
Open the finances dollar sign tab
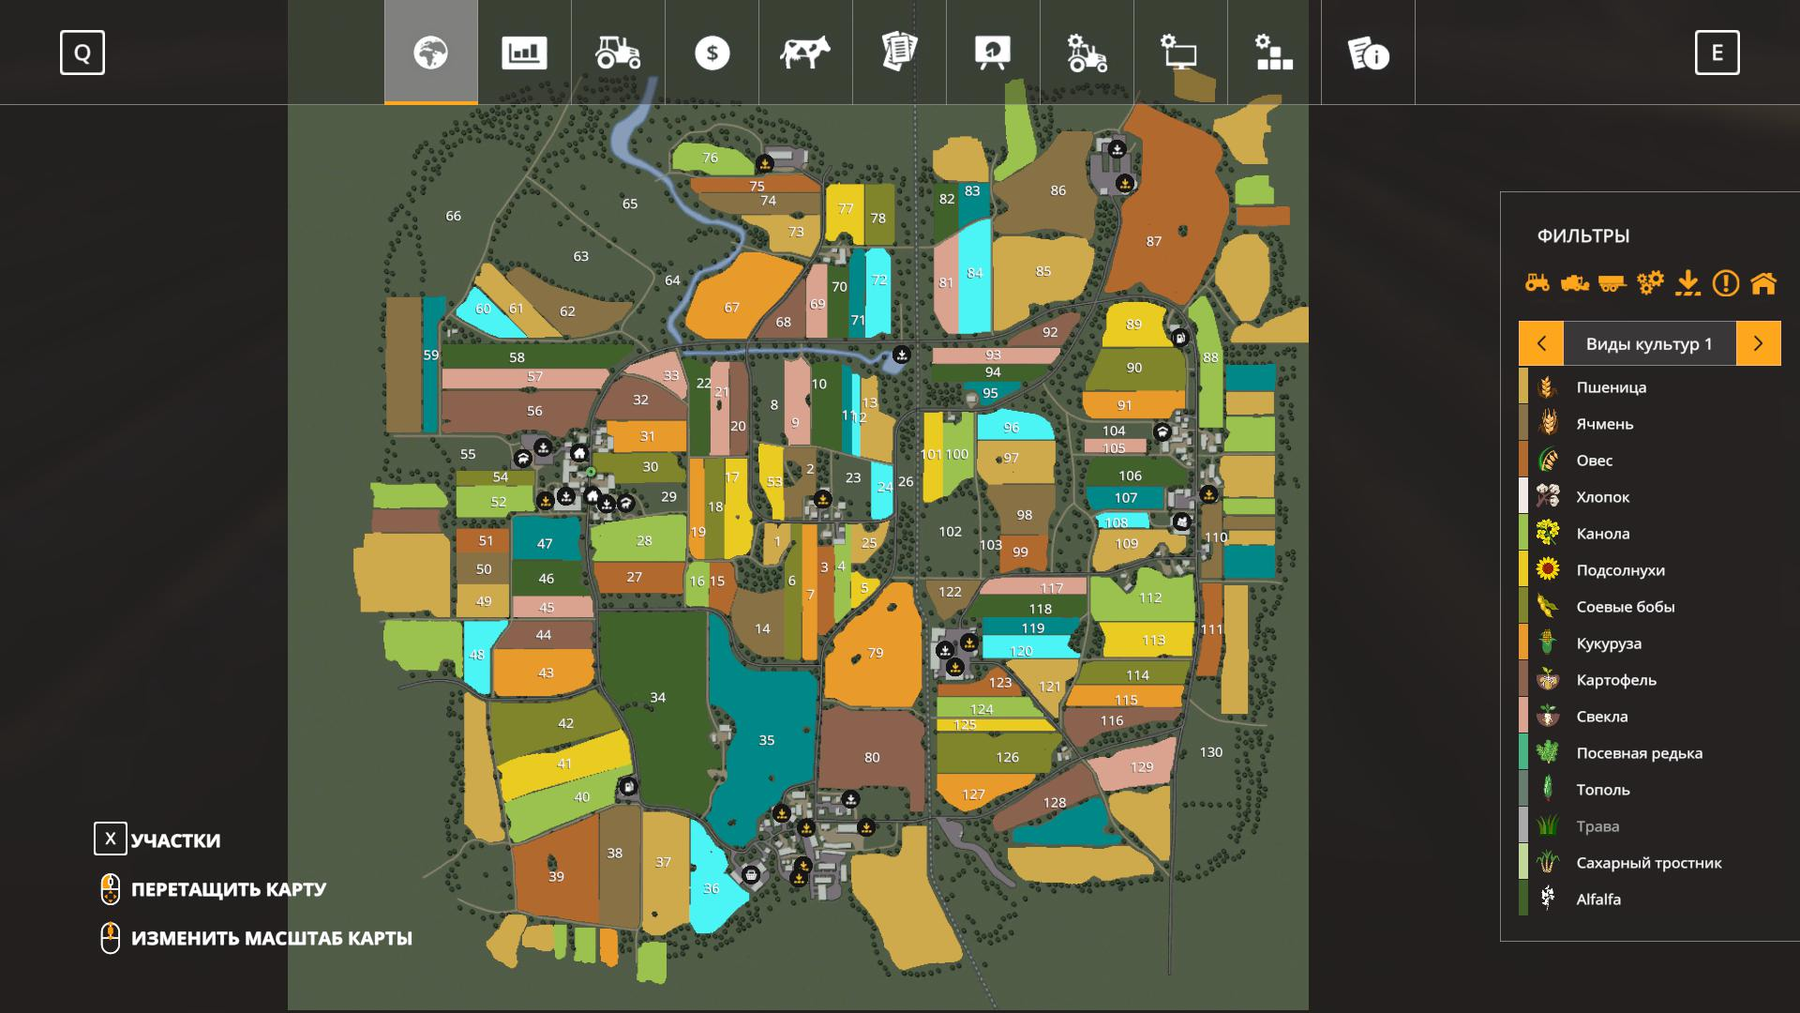tap(712, 52)
